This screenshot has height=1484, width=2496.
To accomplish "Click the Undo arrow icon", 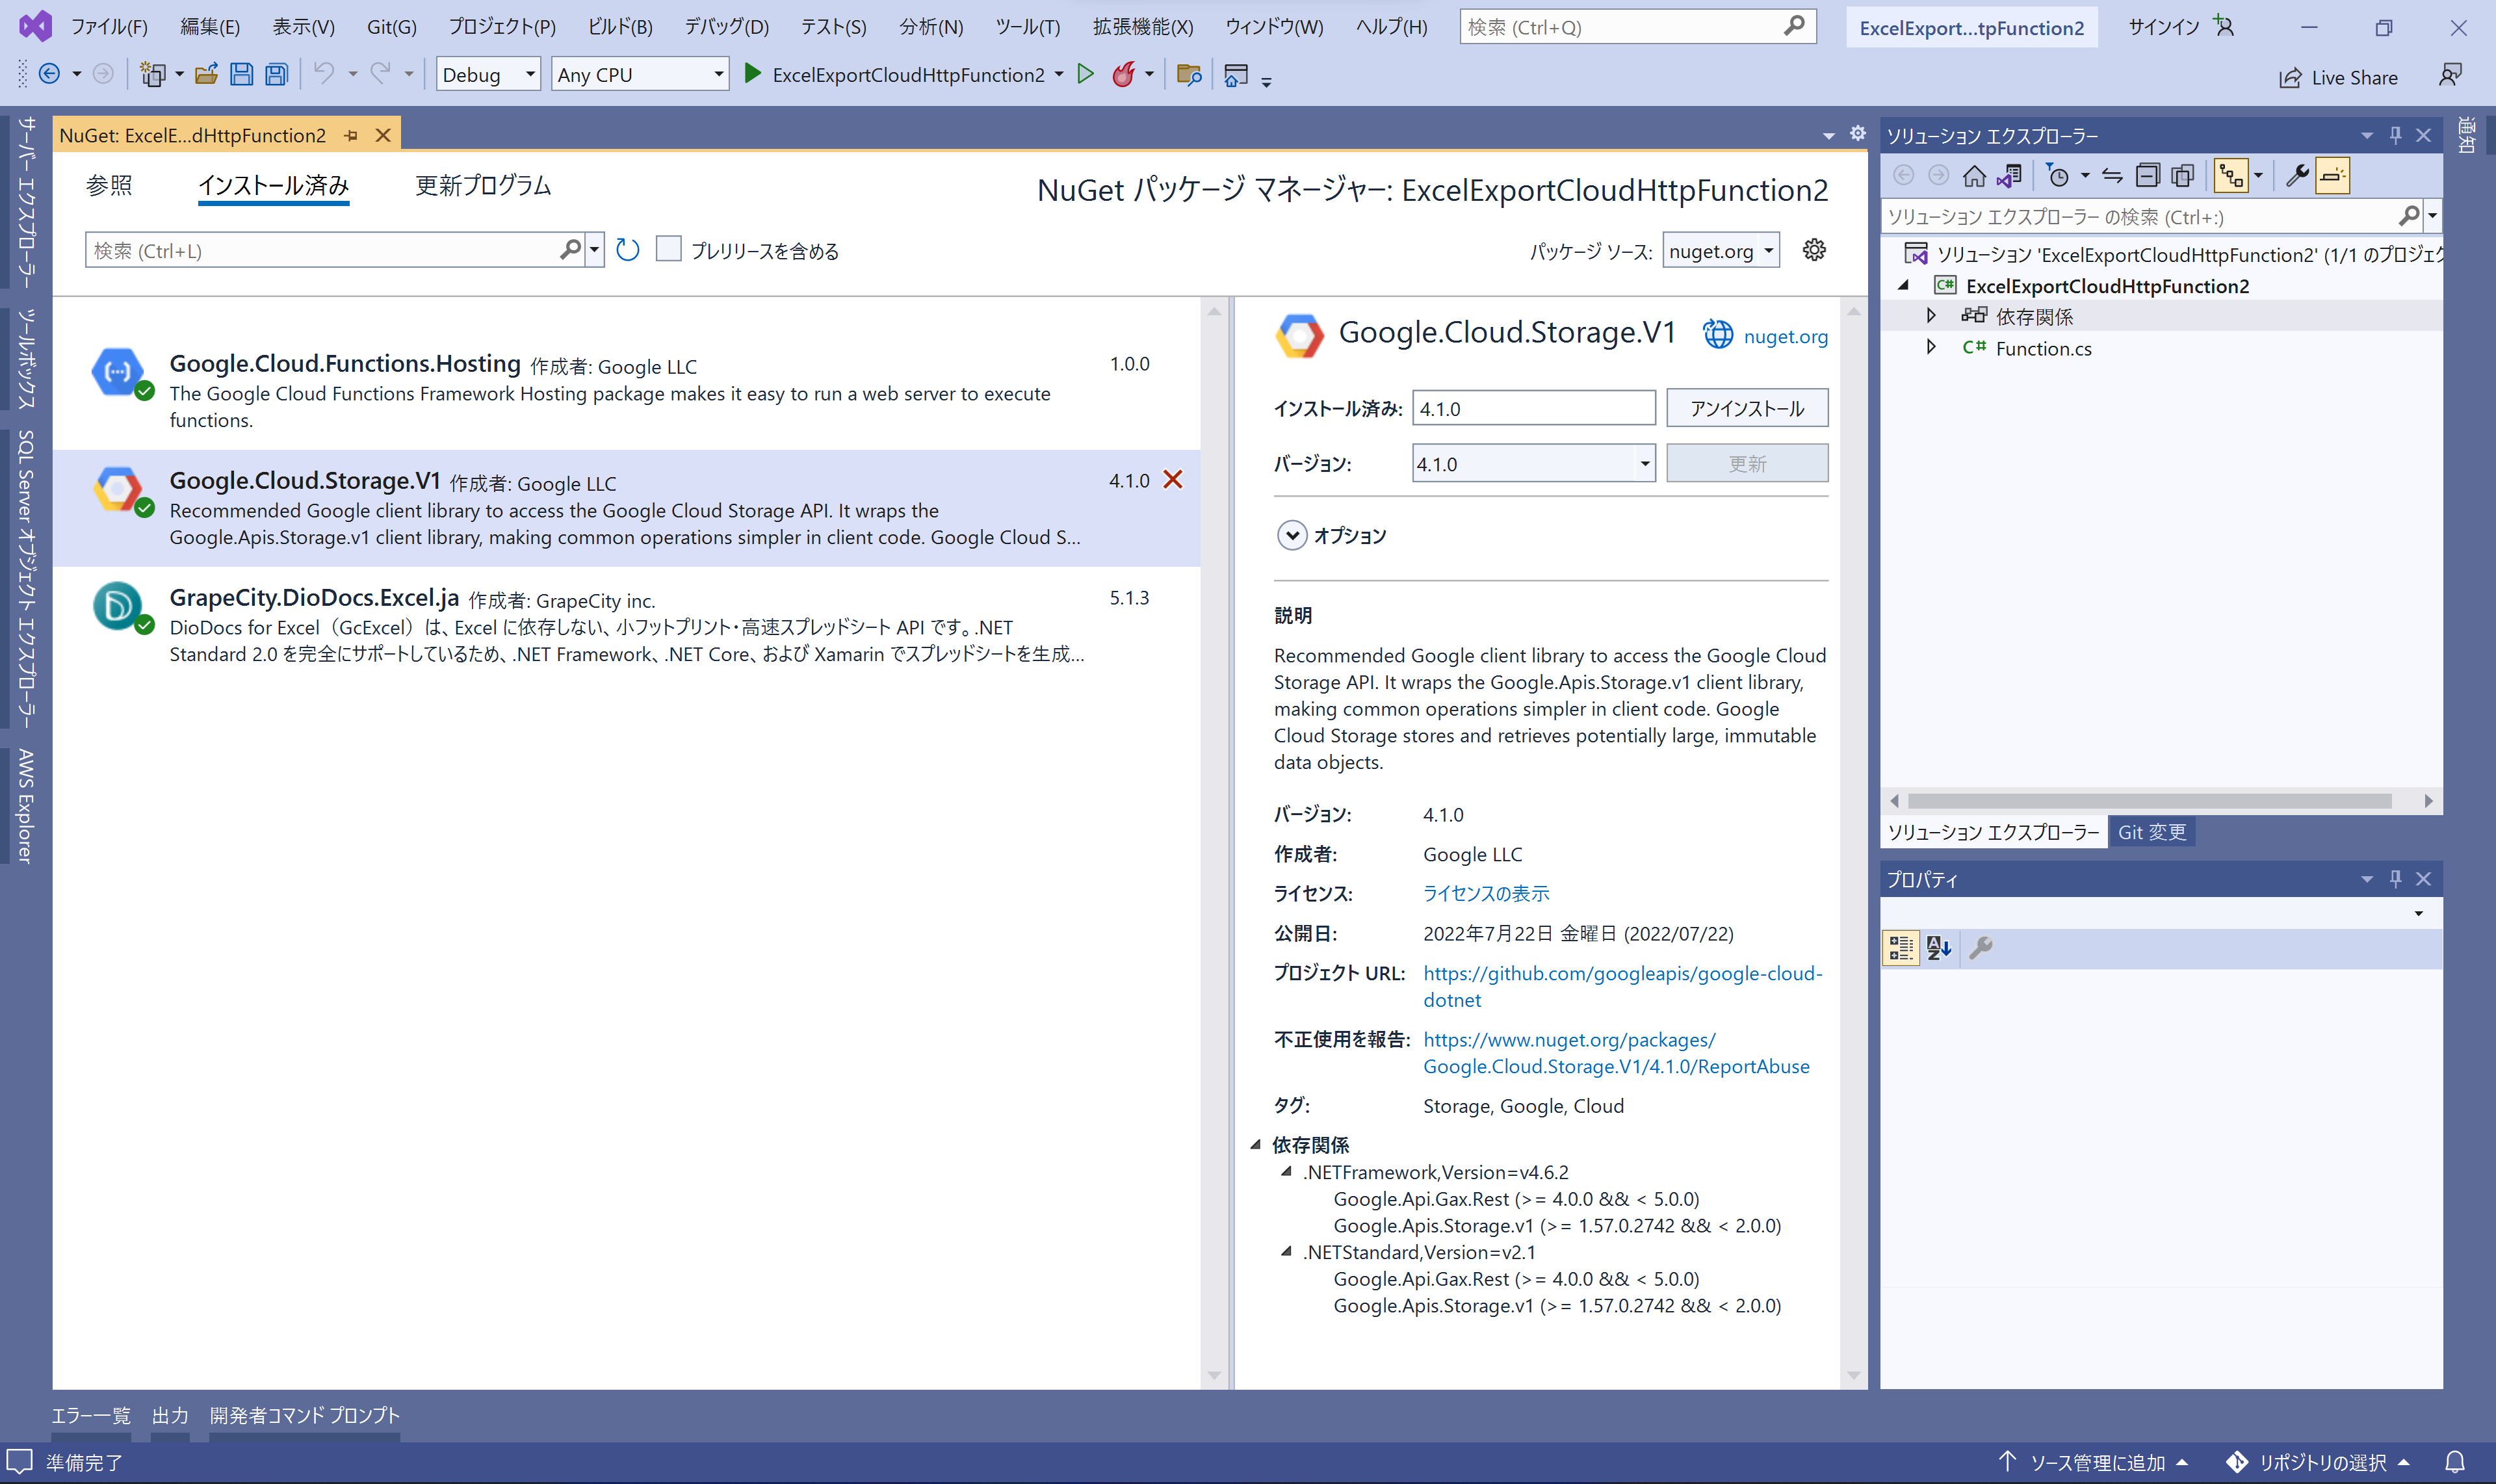I will click(323, 74).
